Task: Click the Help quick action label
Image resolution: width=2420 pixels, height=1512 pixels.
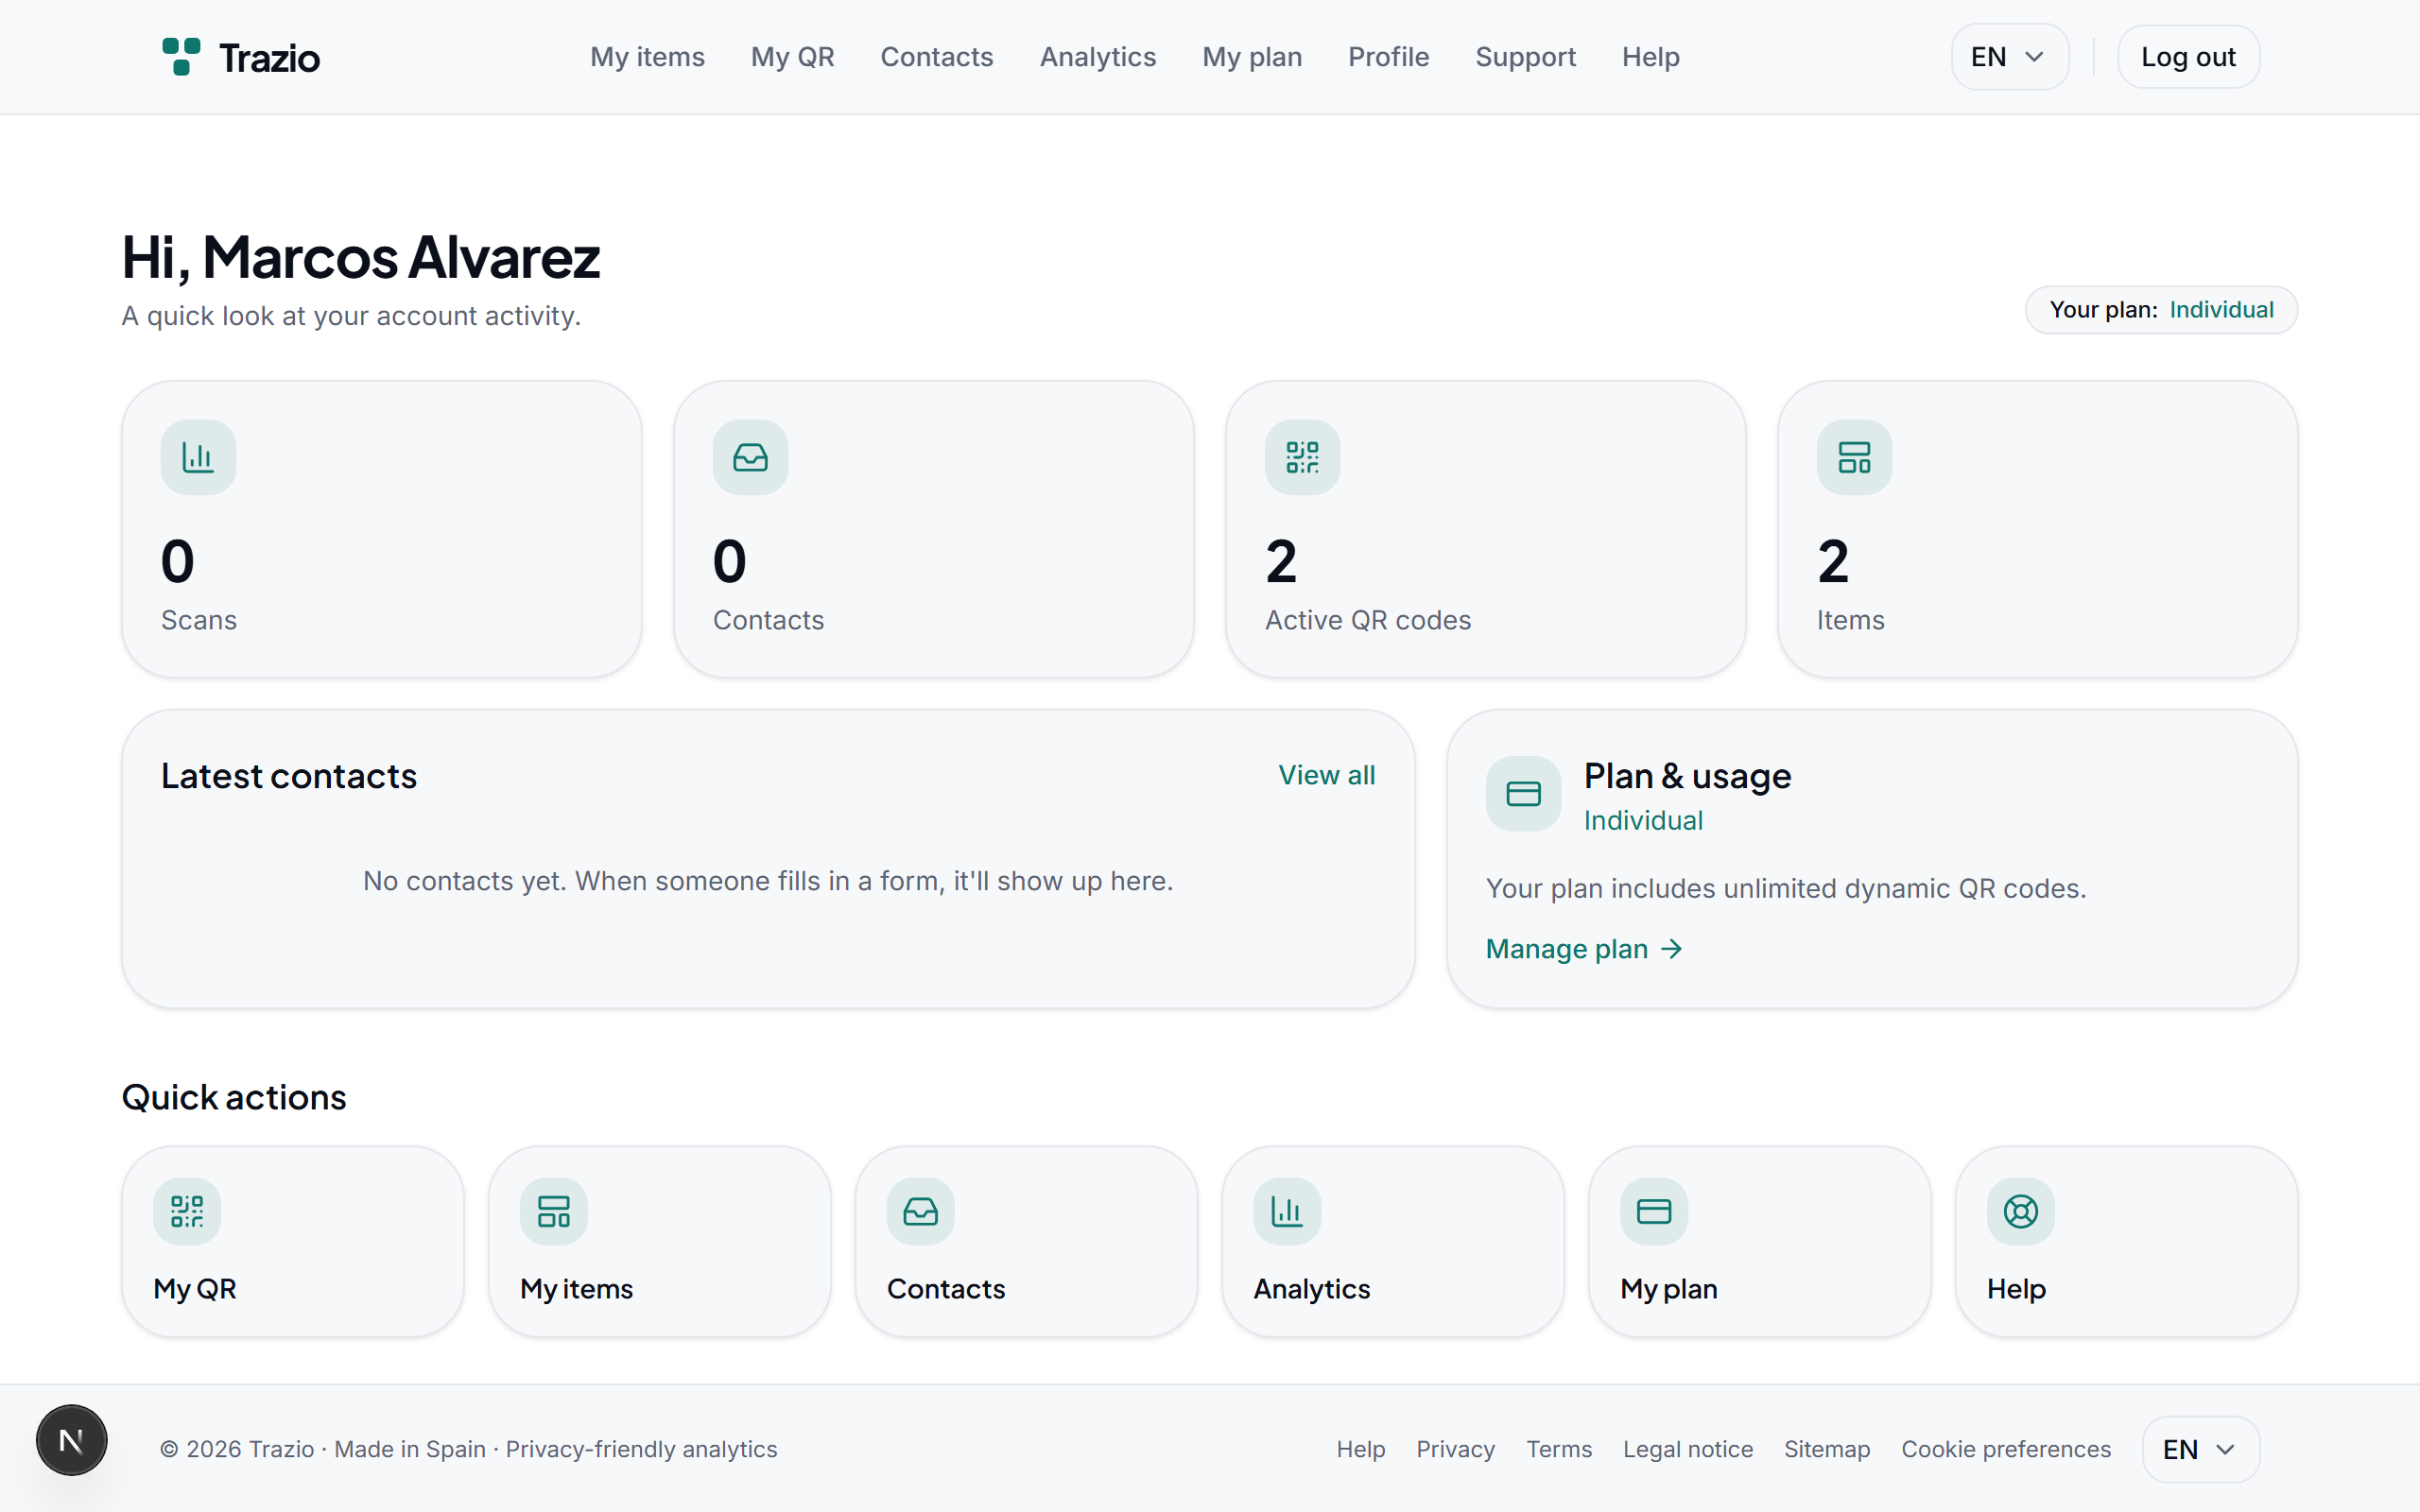Action: (x=2016, y=1289)
